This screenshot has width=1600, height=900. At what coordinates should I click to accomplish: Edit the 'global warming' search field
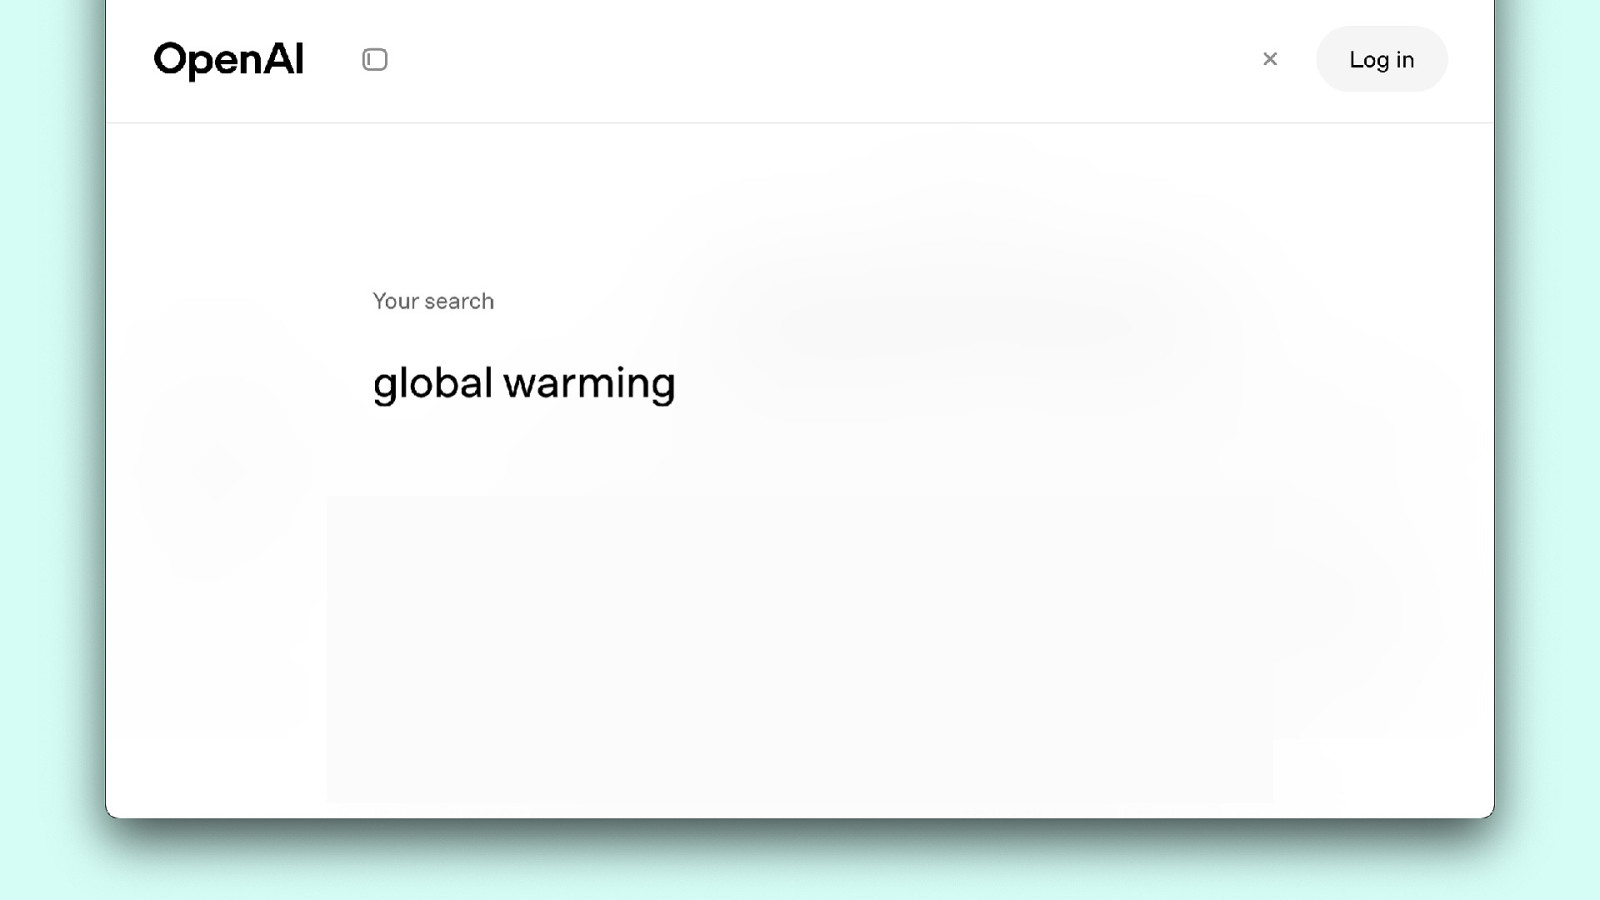point(524,384)
